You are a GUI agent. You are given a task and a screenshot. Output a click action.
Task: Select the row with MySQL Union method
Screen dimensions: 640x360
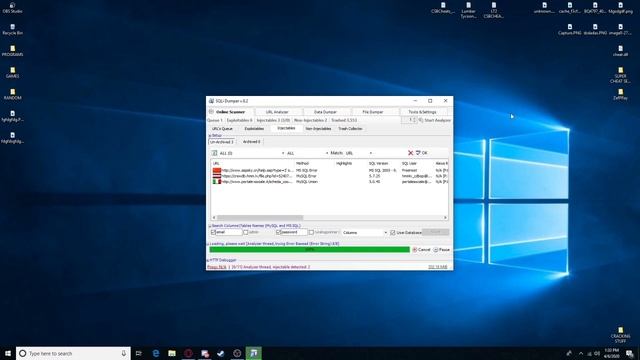(330, 182)
